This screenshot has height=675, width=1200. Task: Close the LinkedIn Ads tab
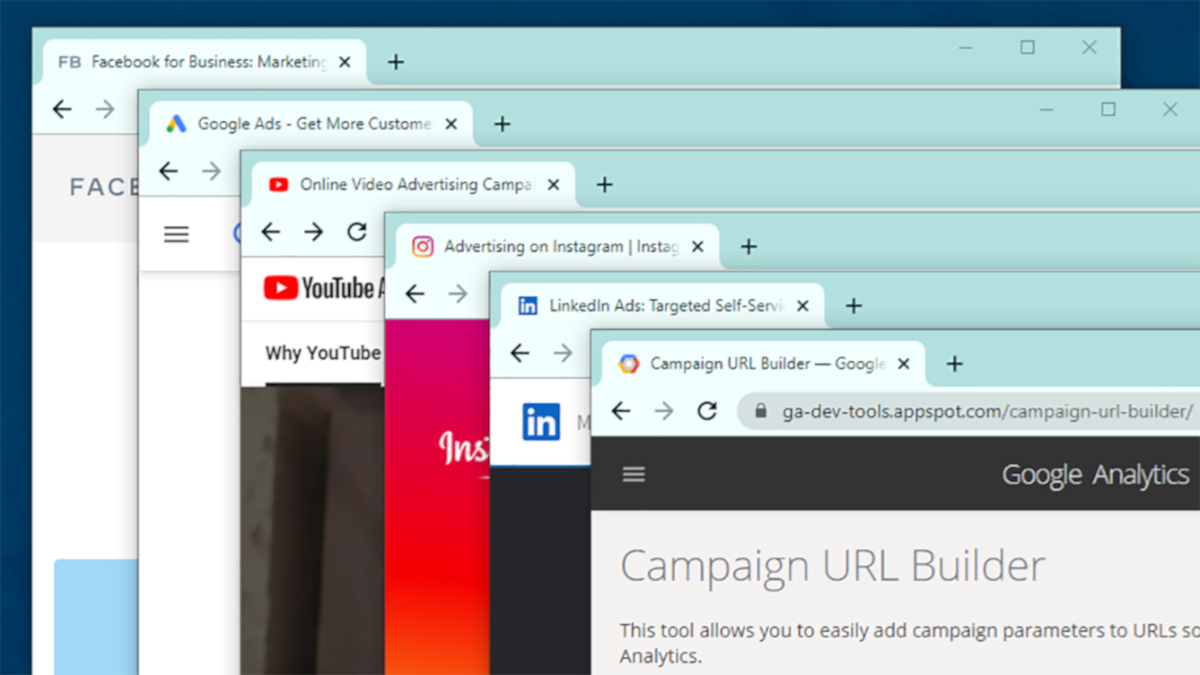pos(802,306)
